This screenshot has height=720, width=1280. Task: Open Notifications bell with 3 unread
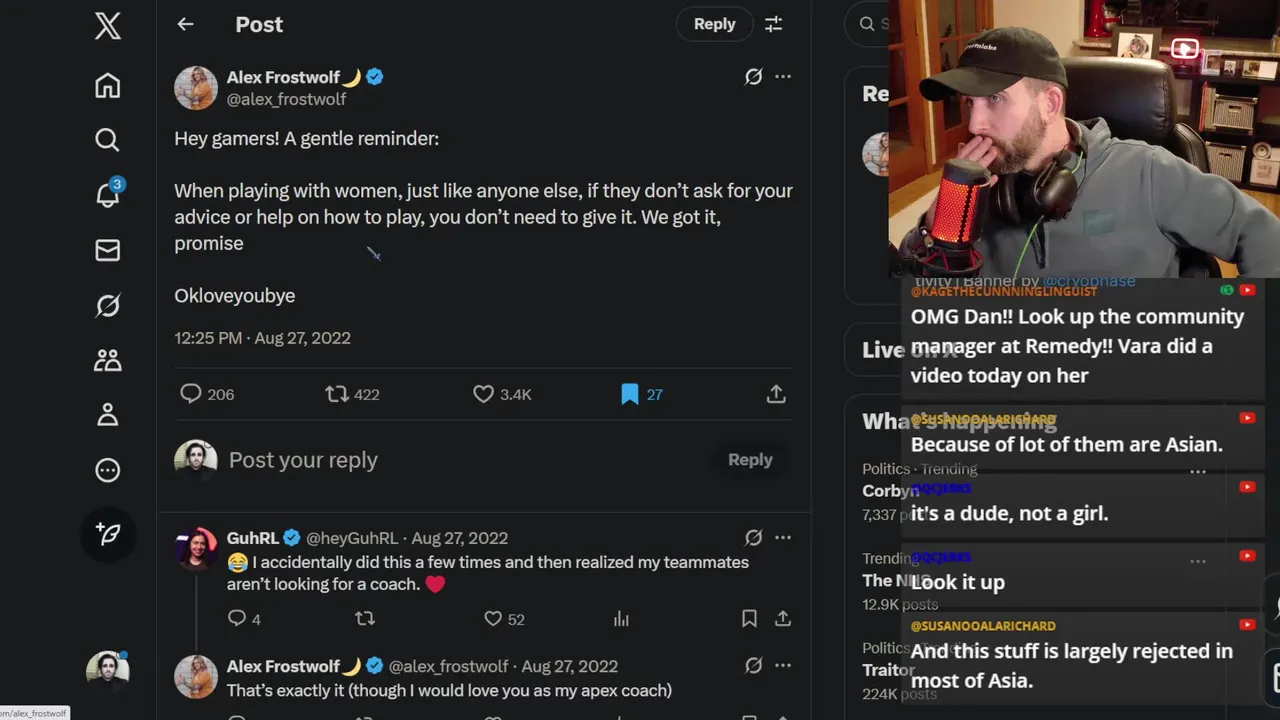108,194
